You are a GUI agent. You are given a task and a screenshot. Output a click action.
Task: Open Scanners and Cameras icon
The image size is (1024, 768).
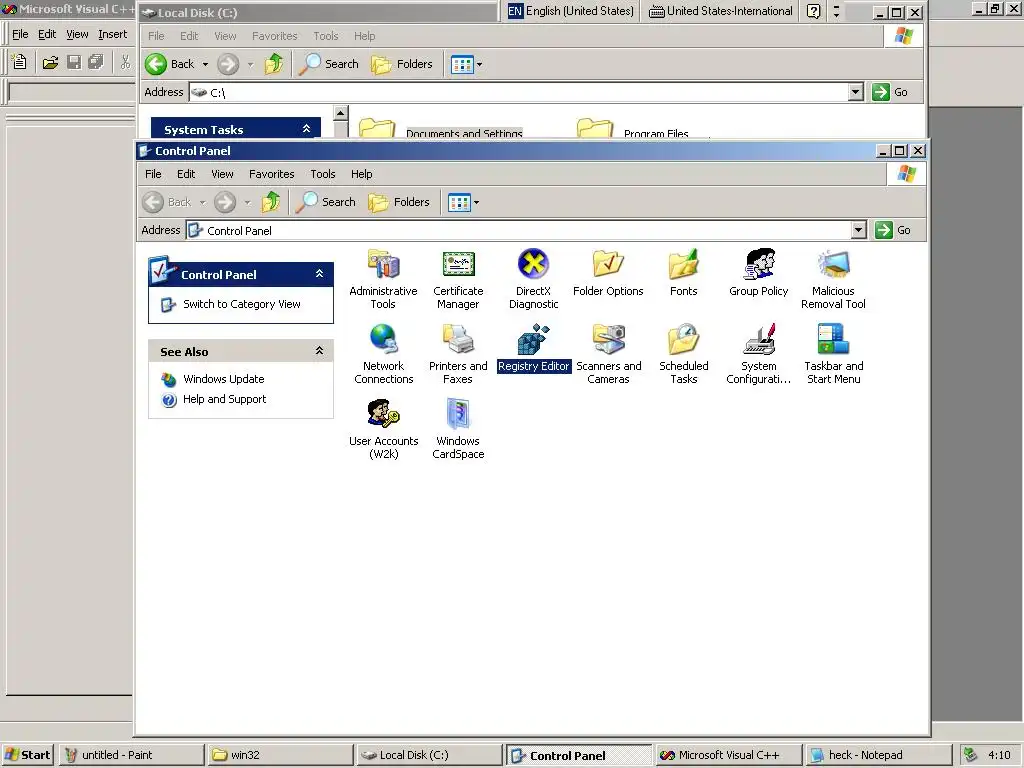point(608,340)
